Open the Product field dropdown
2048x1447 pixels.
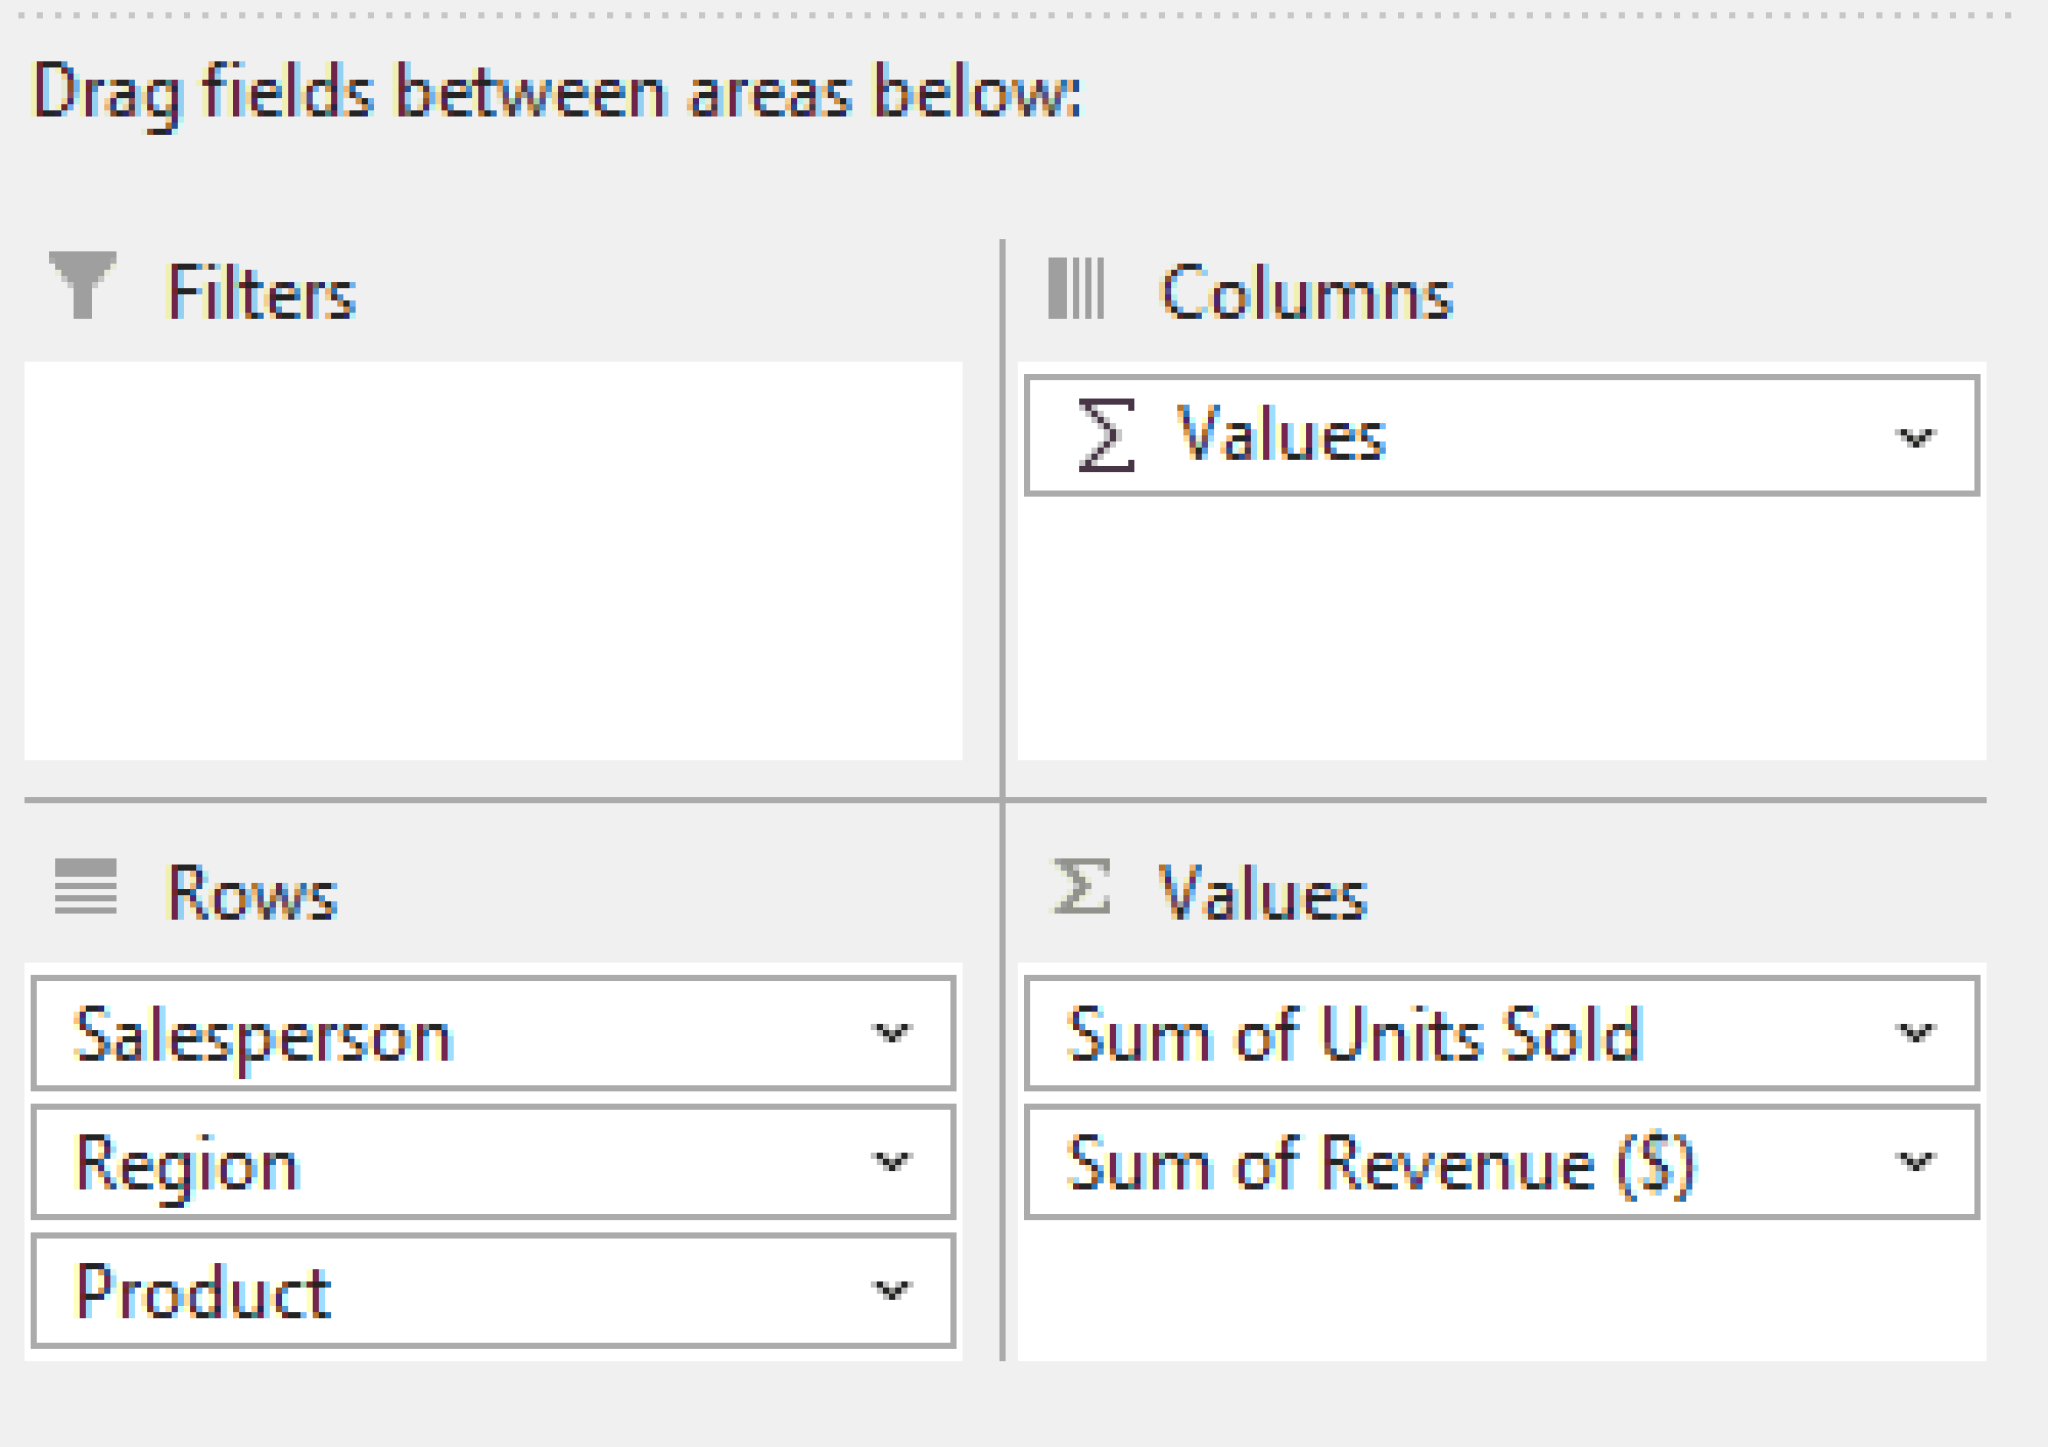point(891,1292)
